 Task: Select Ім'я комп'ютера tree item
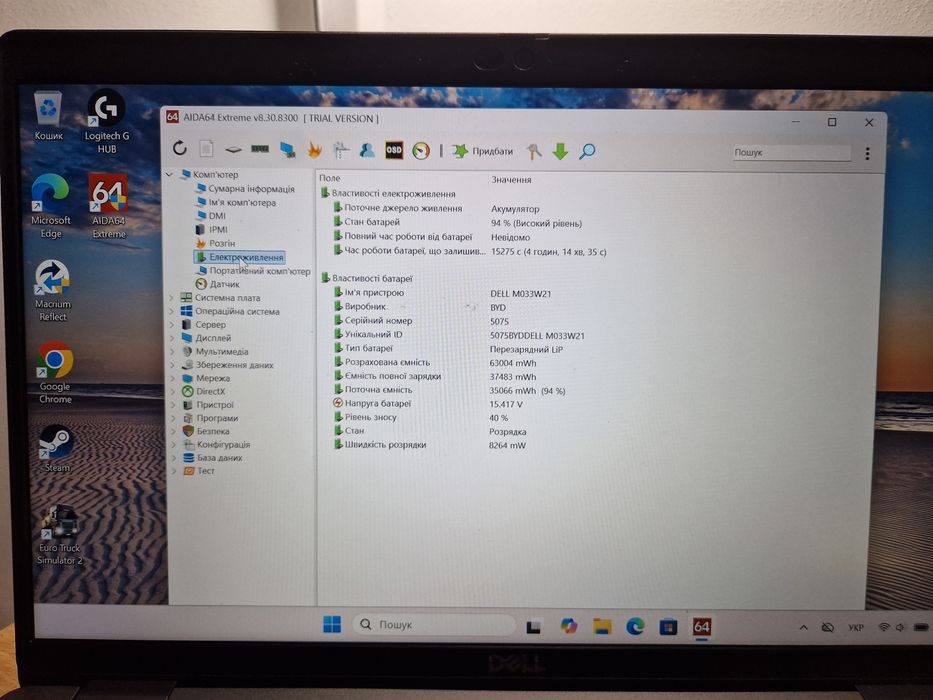(236, 202)
